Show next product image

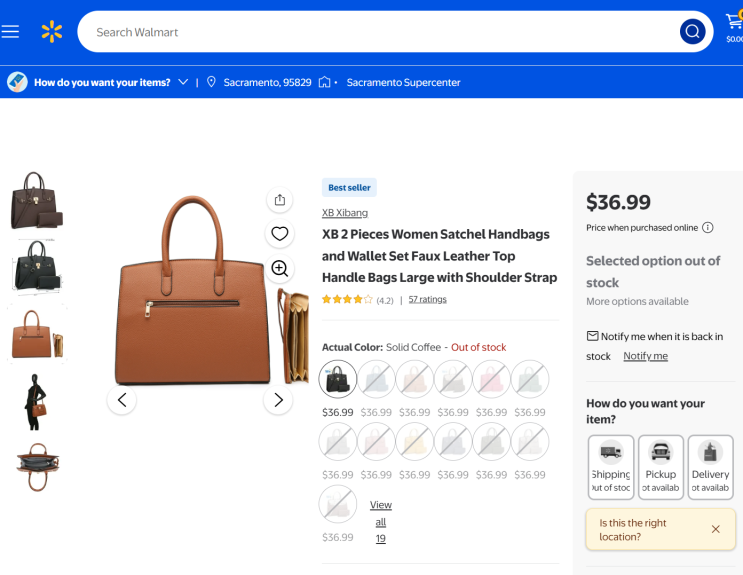[x=278, y=400]
